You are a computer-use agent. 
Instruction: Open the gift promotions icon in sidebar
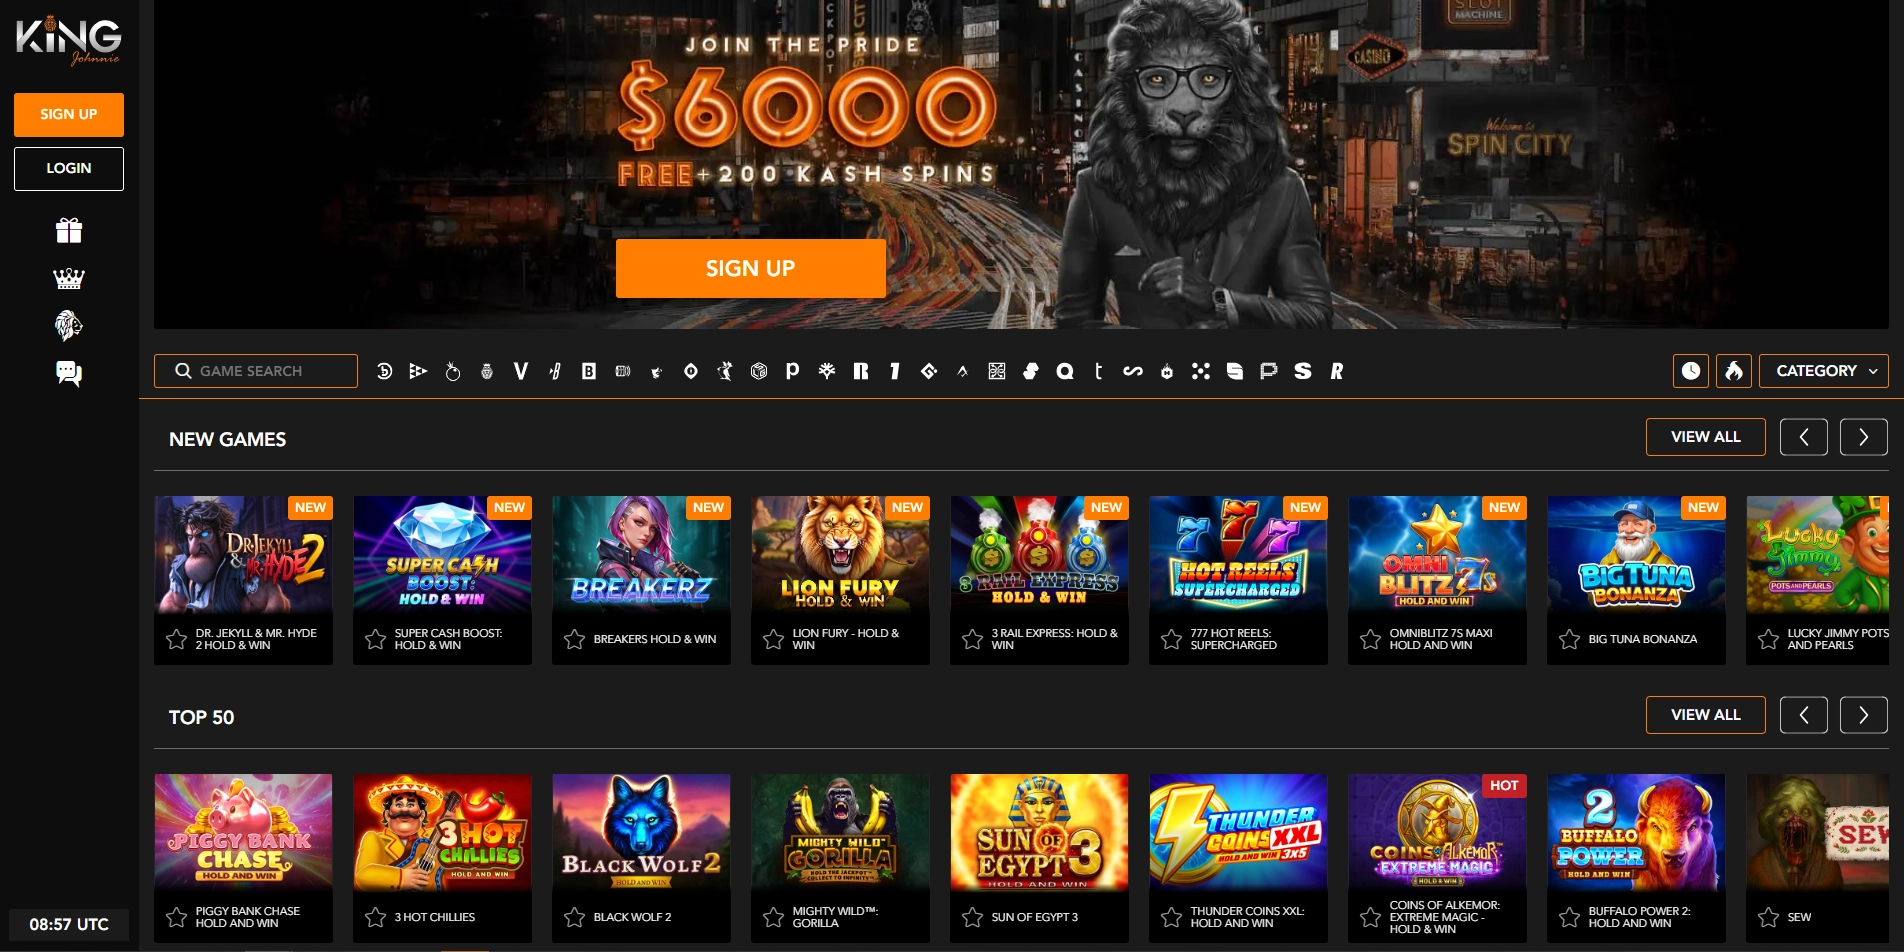[x=69, y=231]
